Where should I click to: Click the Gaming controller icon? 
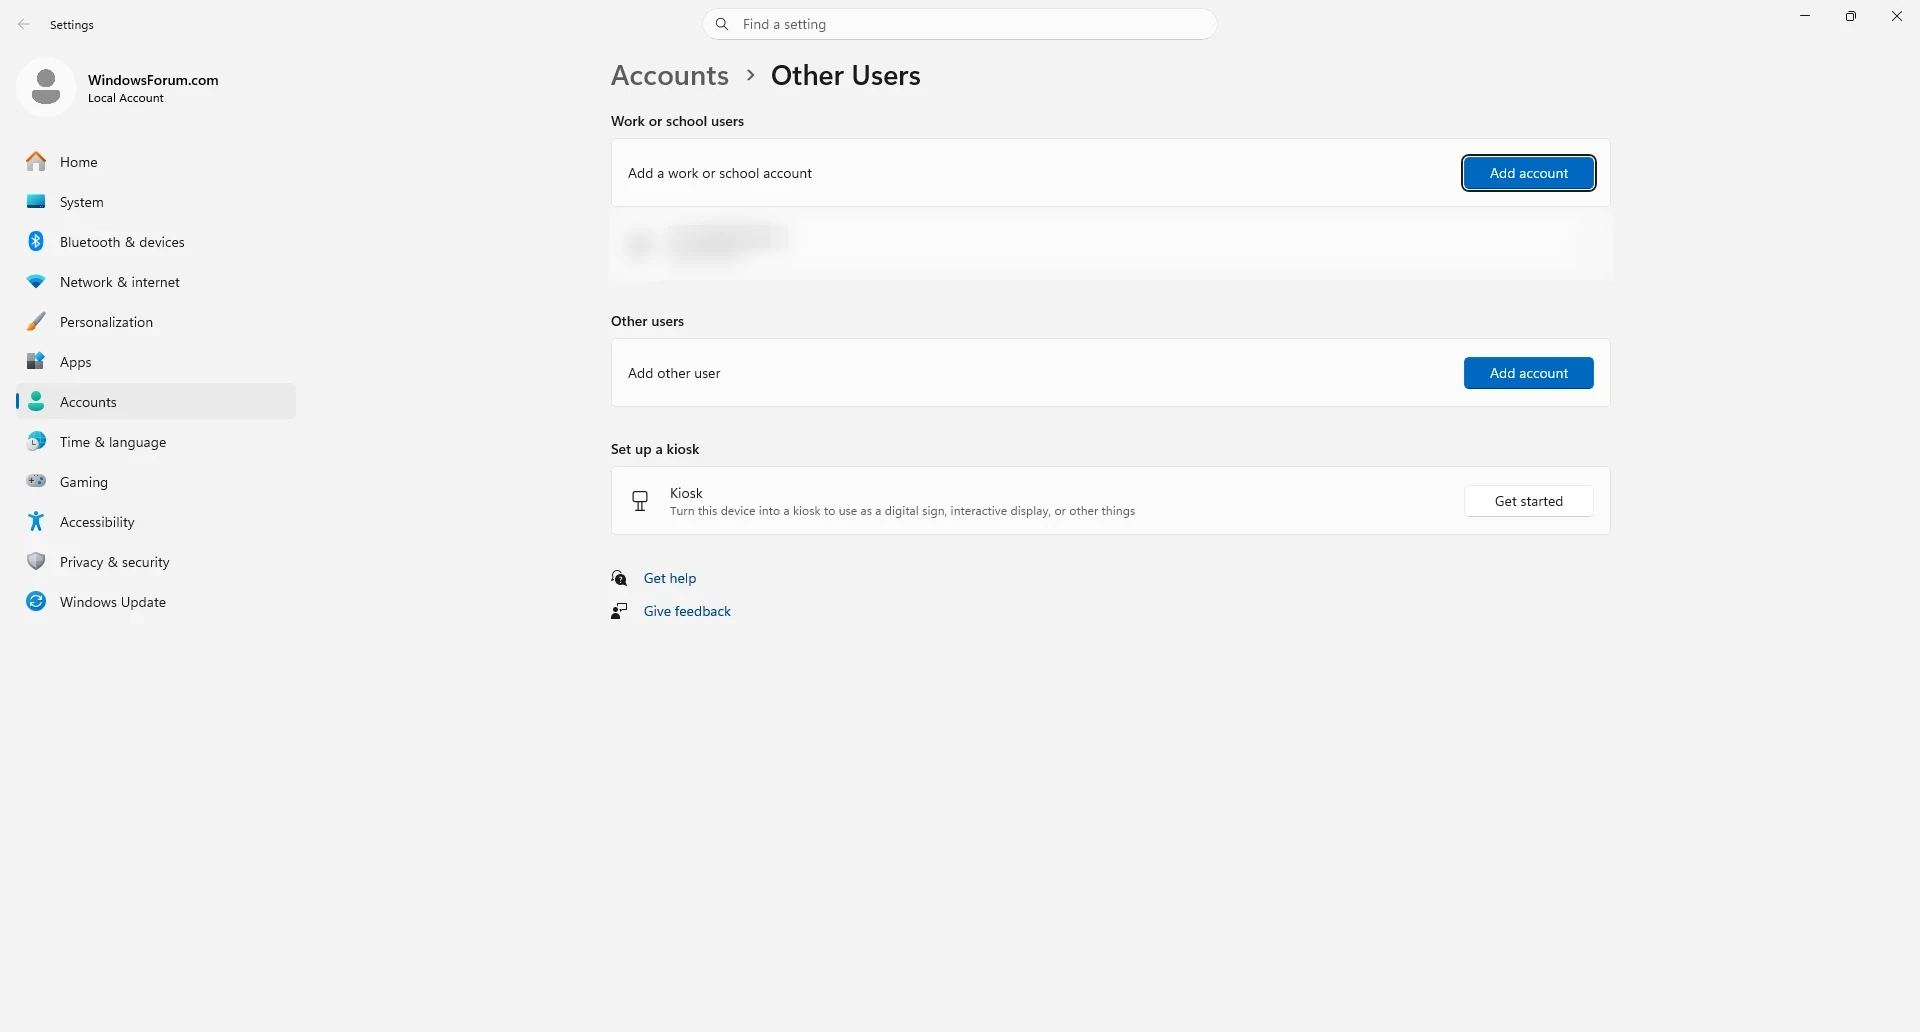[36, 482]
